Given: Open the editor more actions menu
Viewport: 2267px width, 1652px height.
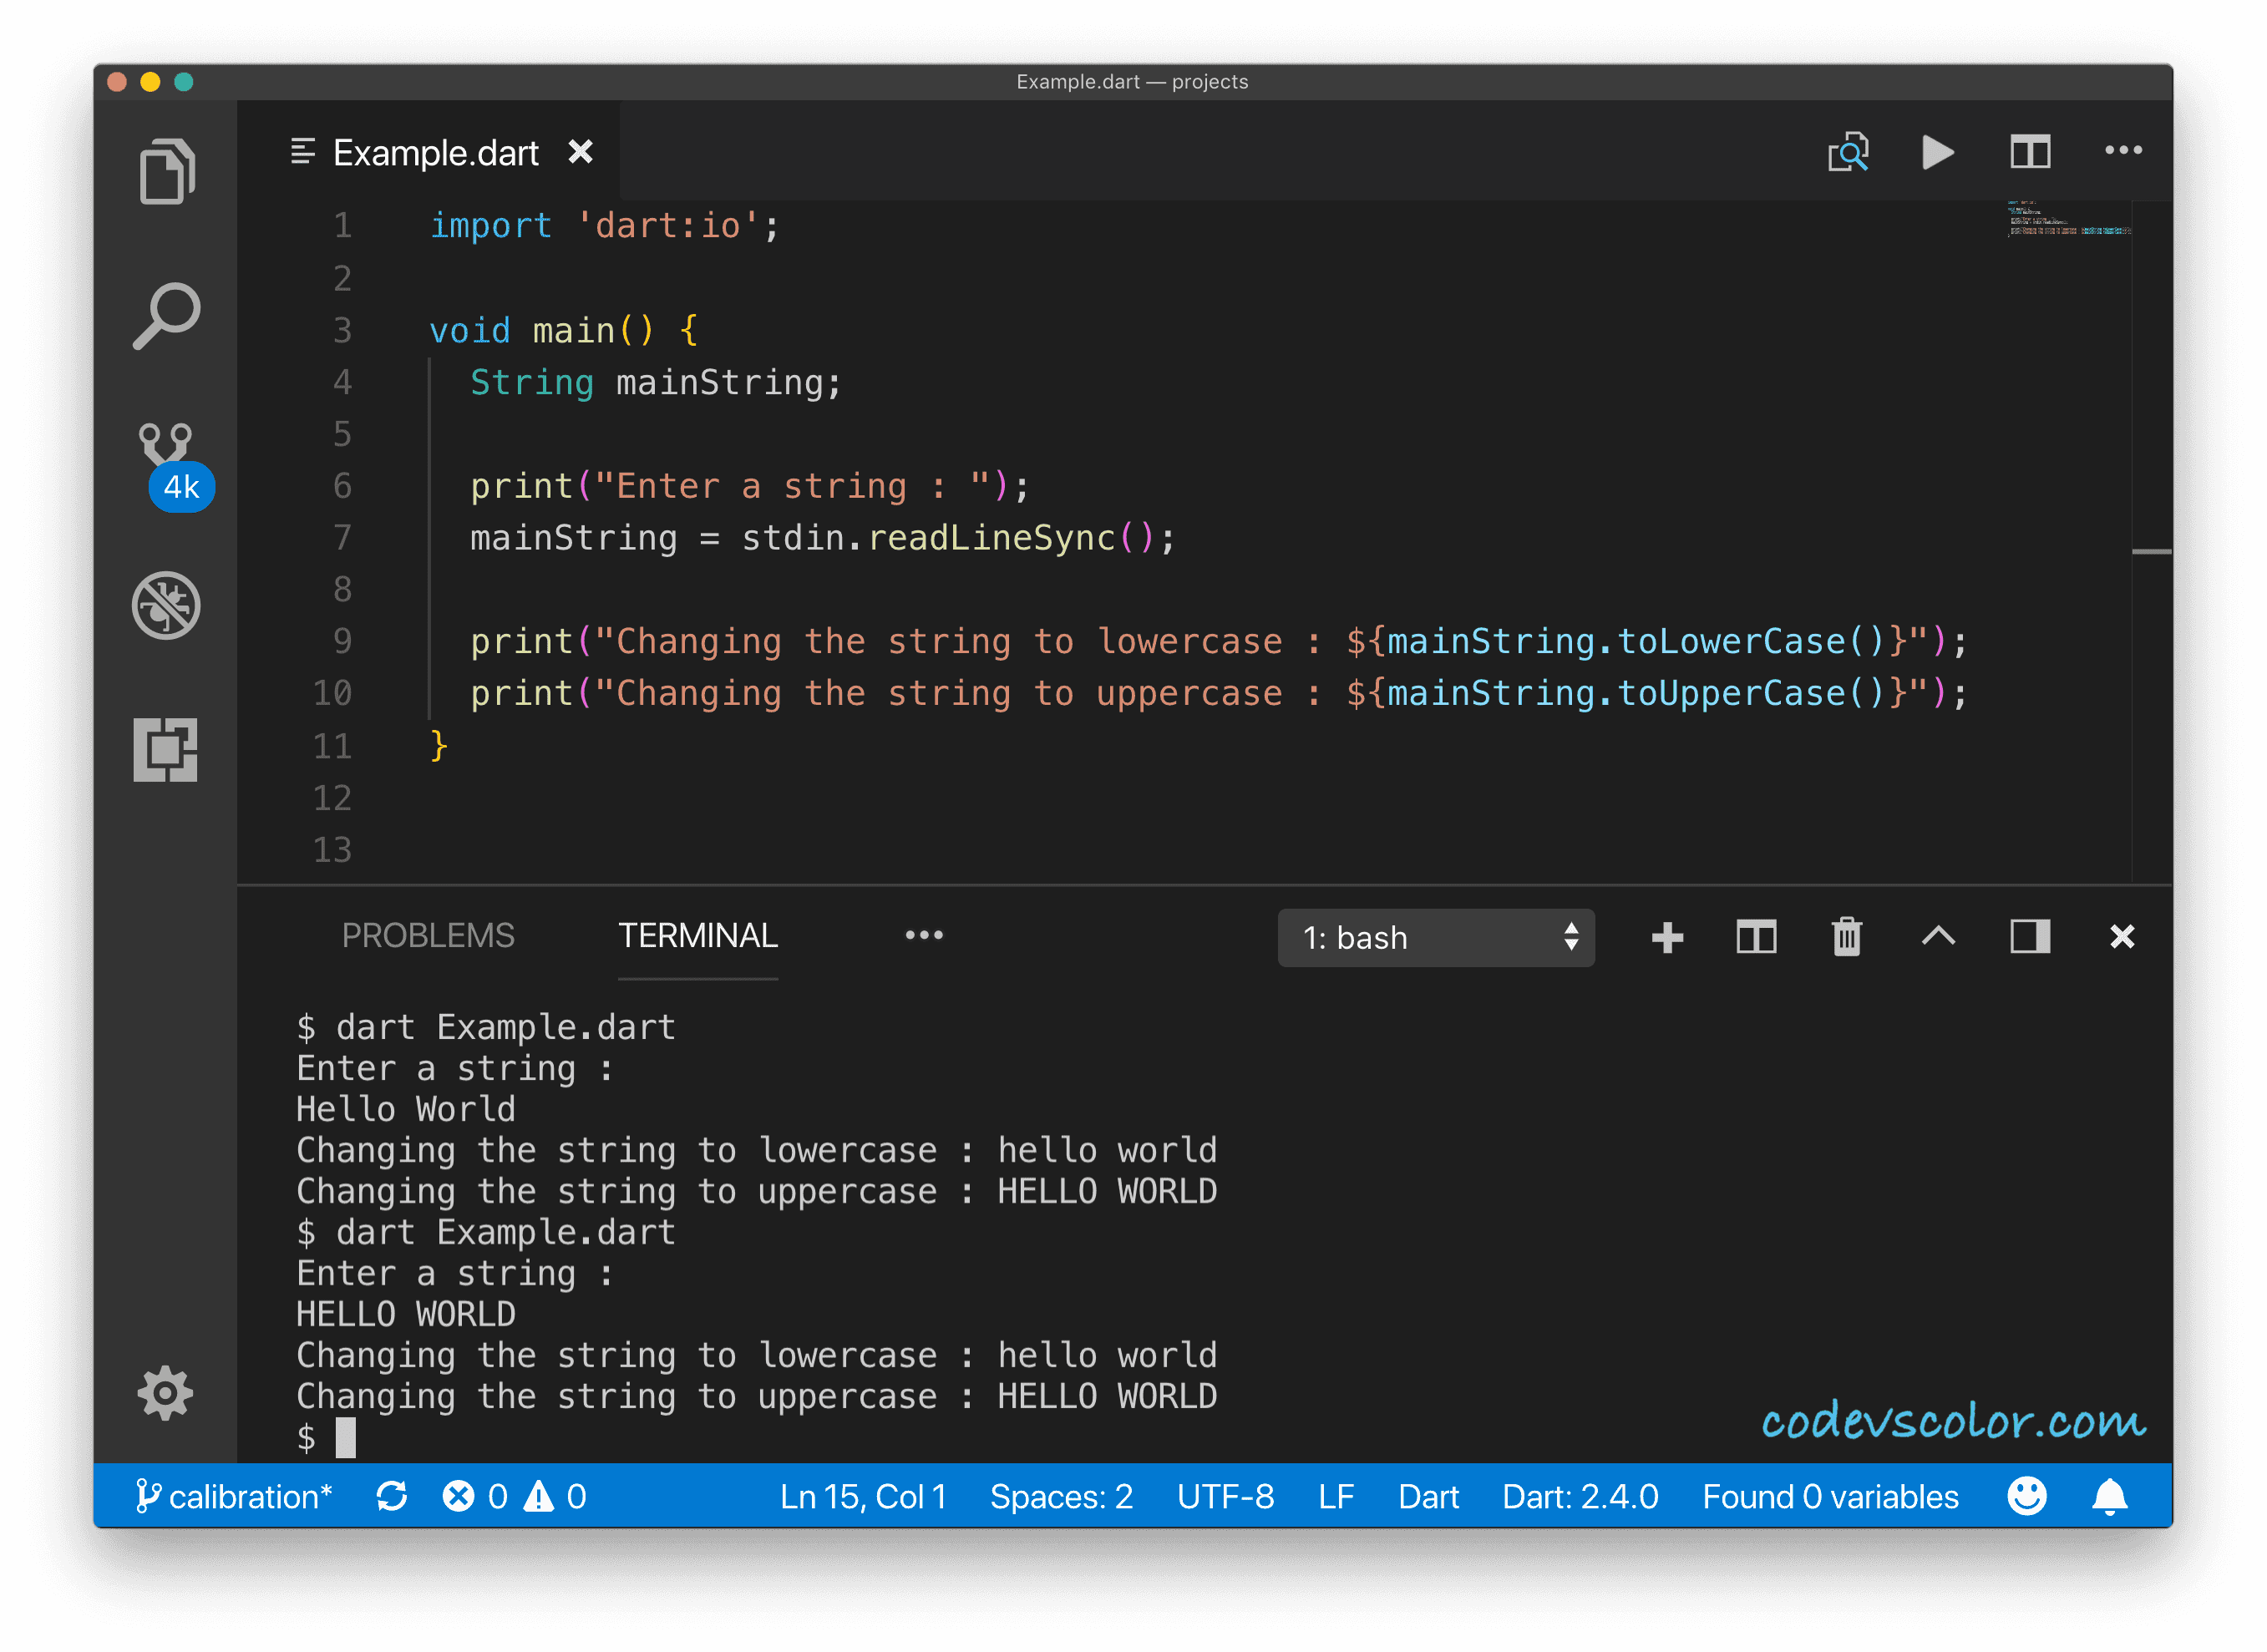Looking at the screenshot, I should [x=2123, y=150].
